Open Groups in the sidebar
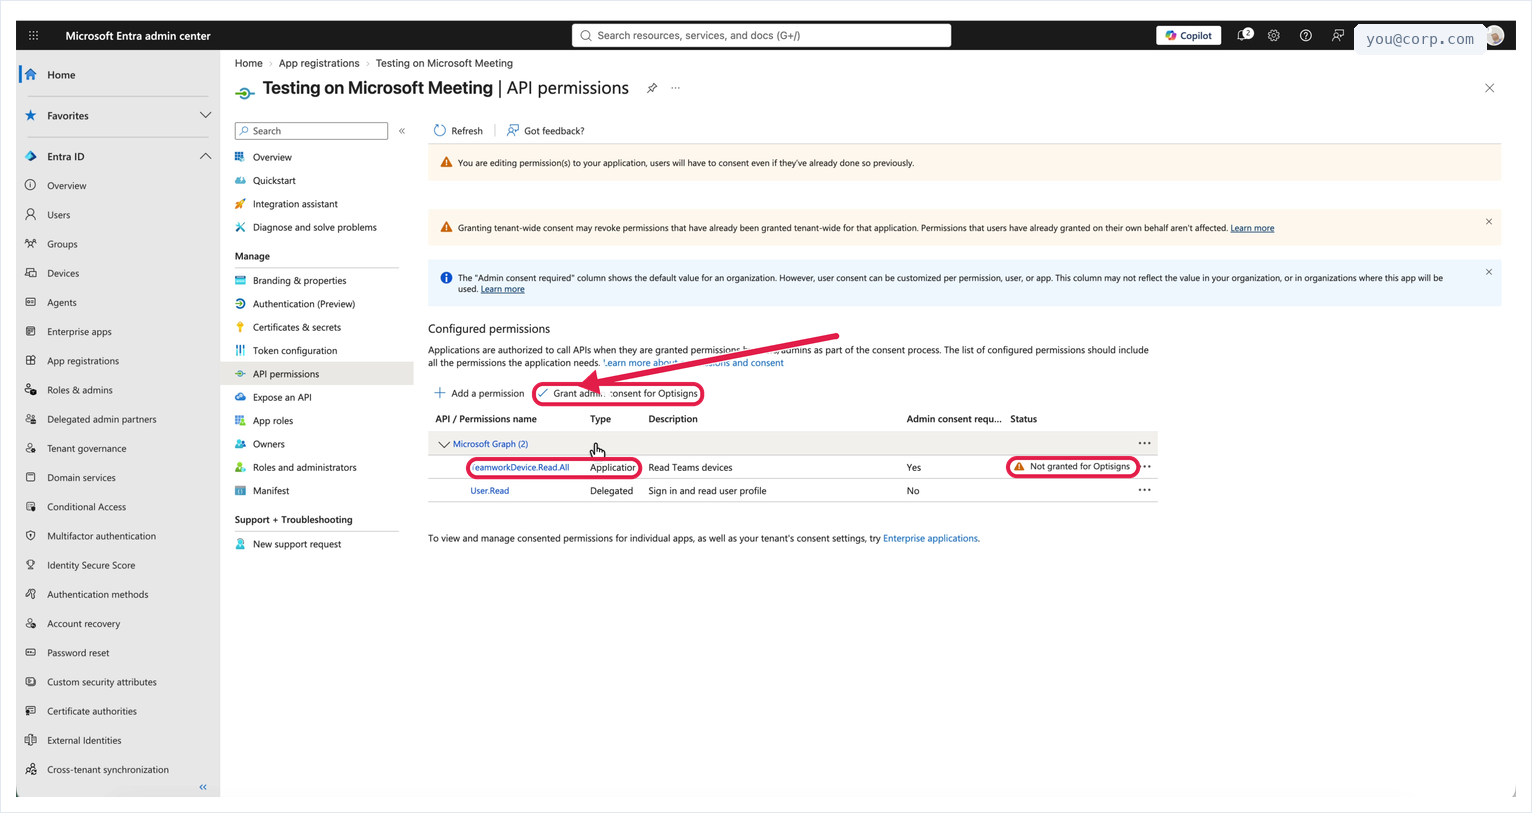 point(62,244)
